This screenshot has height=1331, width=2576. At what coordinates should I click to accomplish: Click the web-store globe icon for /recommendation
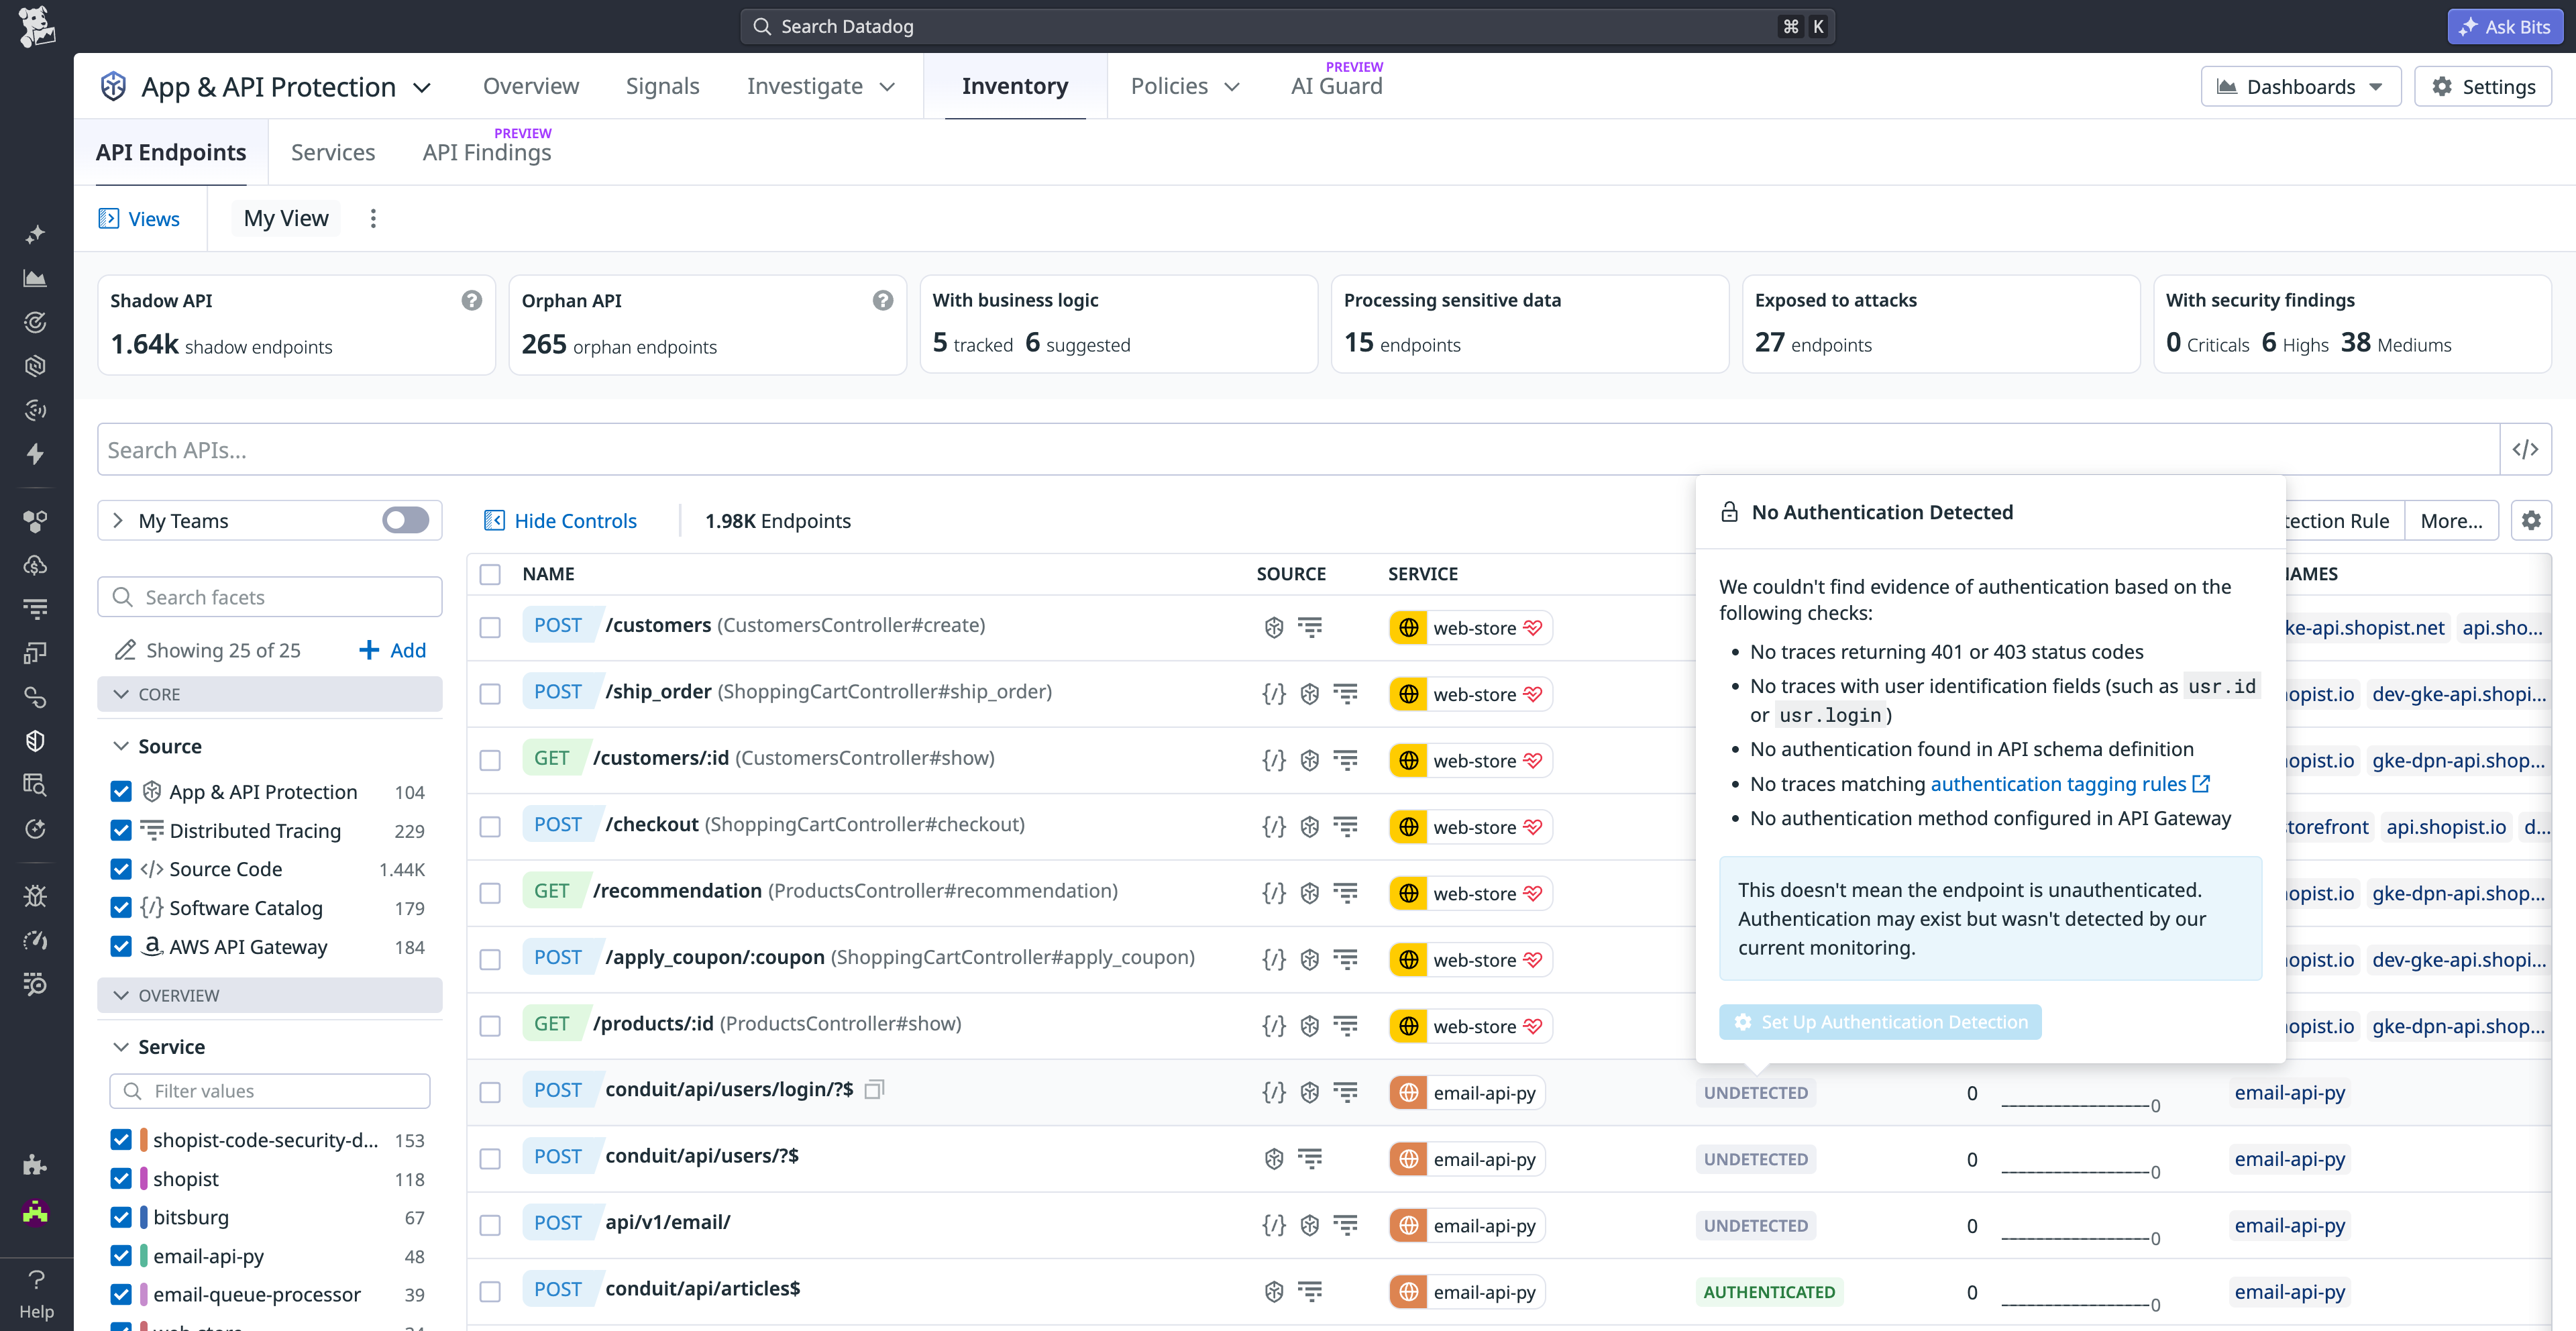pos(1408,894)
